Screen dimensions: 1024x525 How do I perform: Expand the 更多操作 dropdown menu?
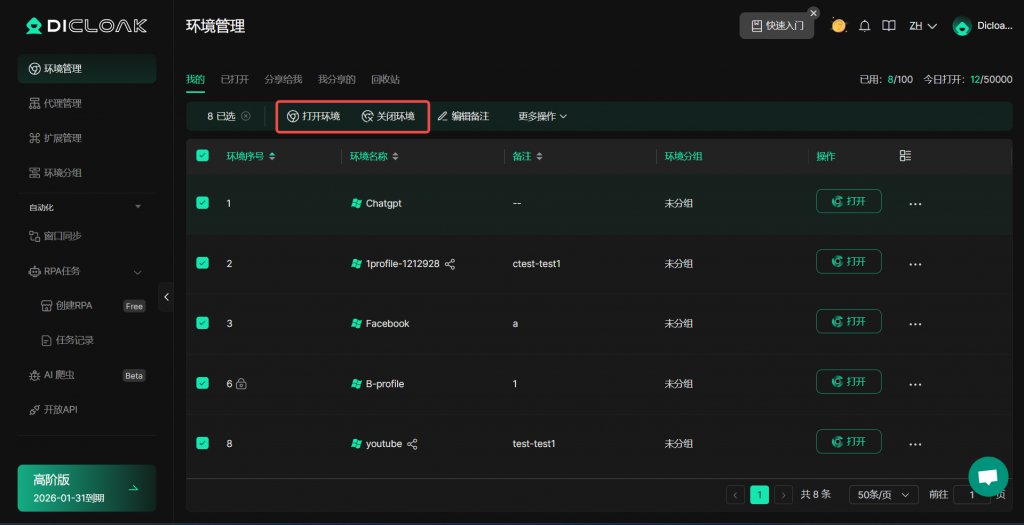click(x=542, y=117)
